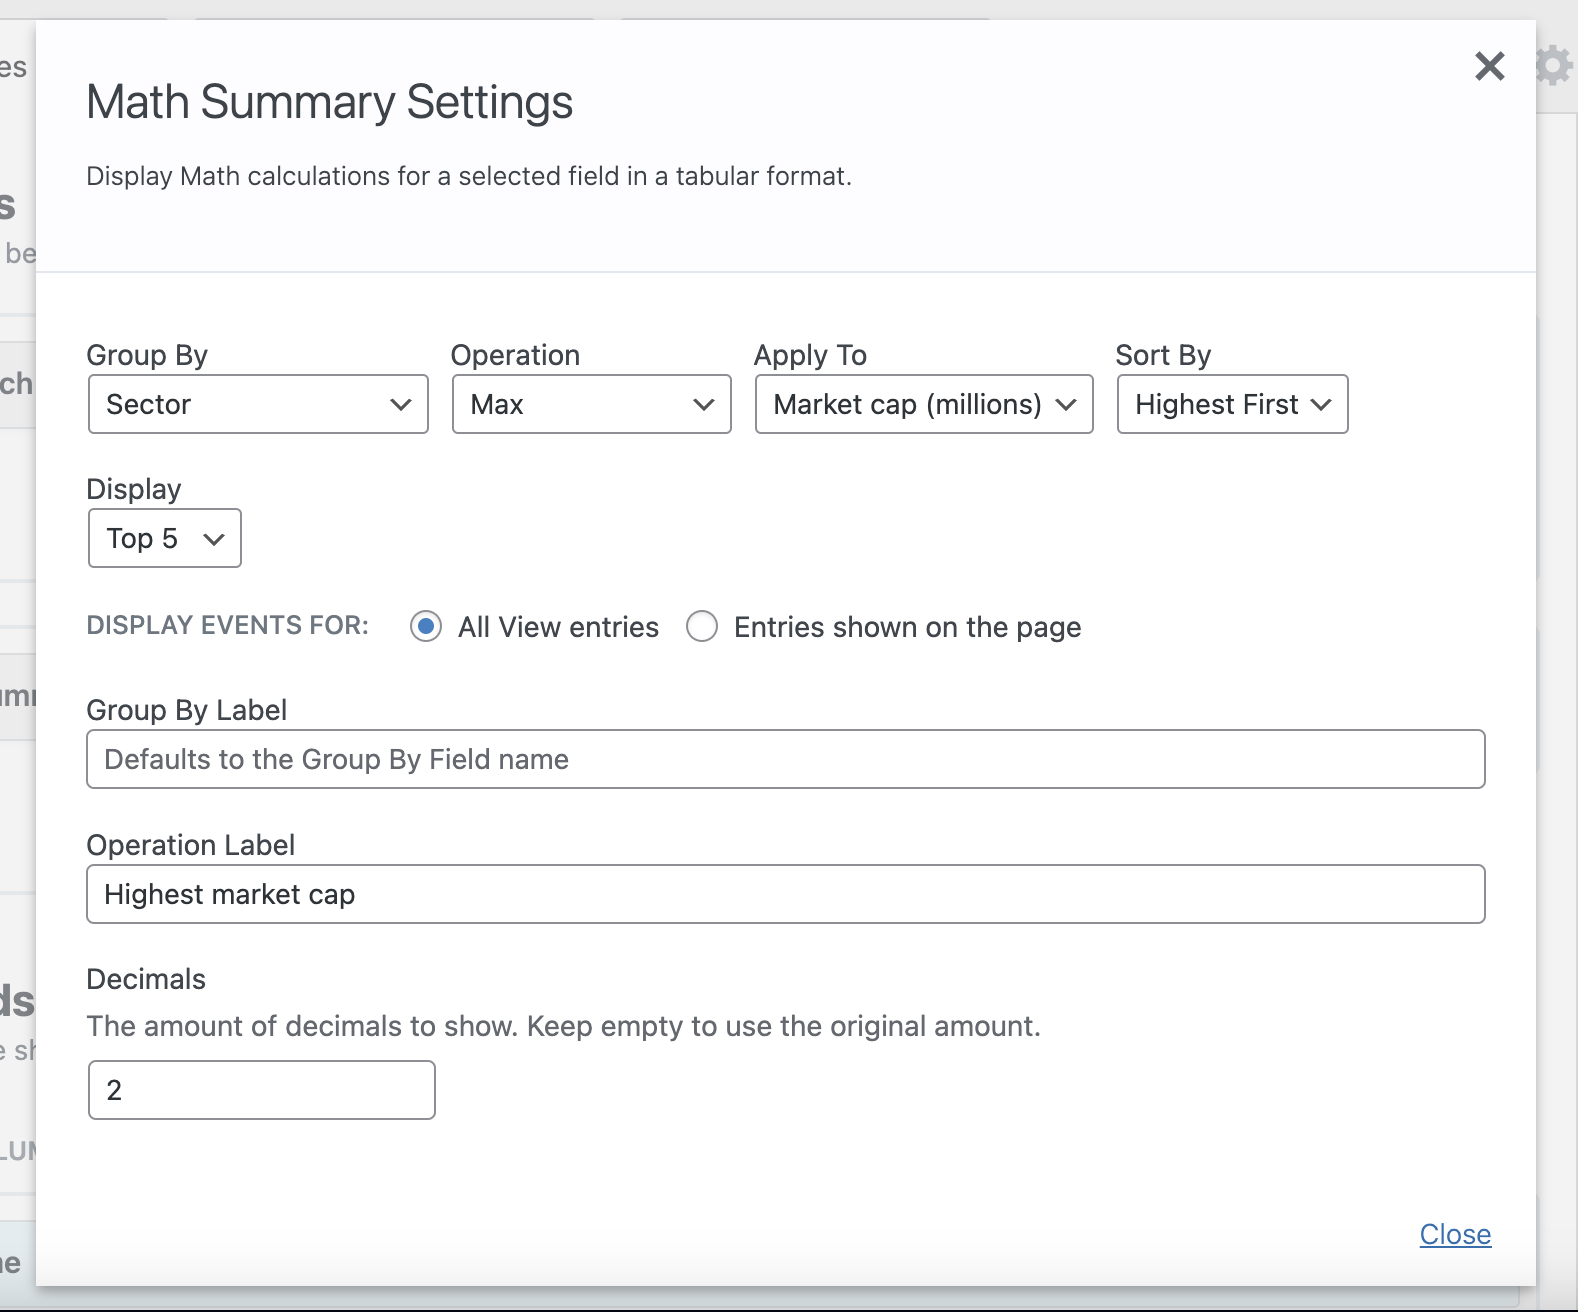Click the 'Entries shown on the page' text

[907, 627]
